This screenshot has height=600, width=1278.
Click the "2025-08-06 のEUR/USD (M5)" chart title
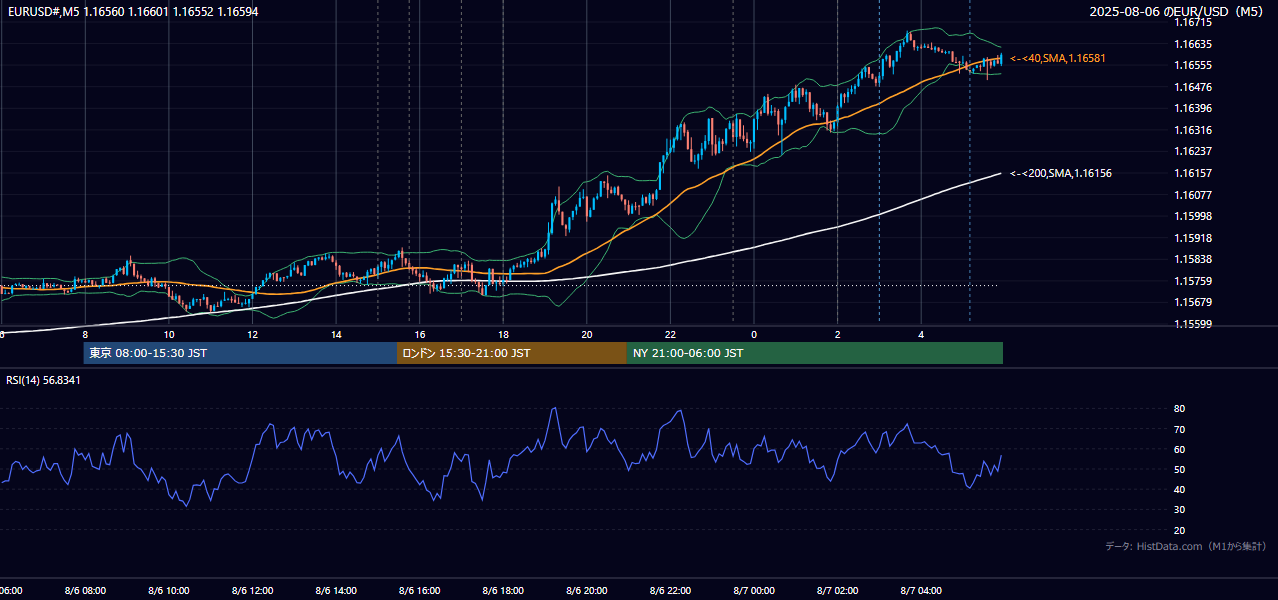[x=1178, y=12]
